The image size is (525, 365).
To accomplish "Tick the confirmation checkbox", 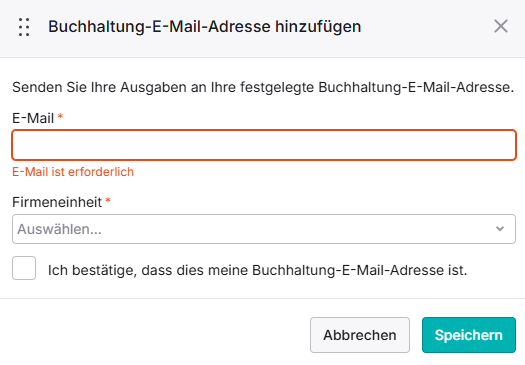I will [24, 268].
